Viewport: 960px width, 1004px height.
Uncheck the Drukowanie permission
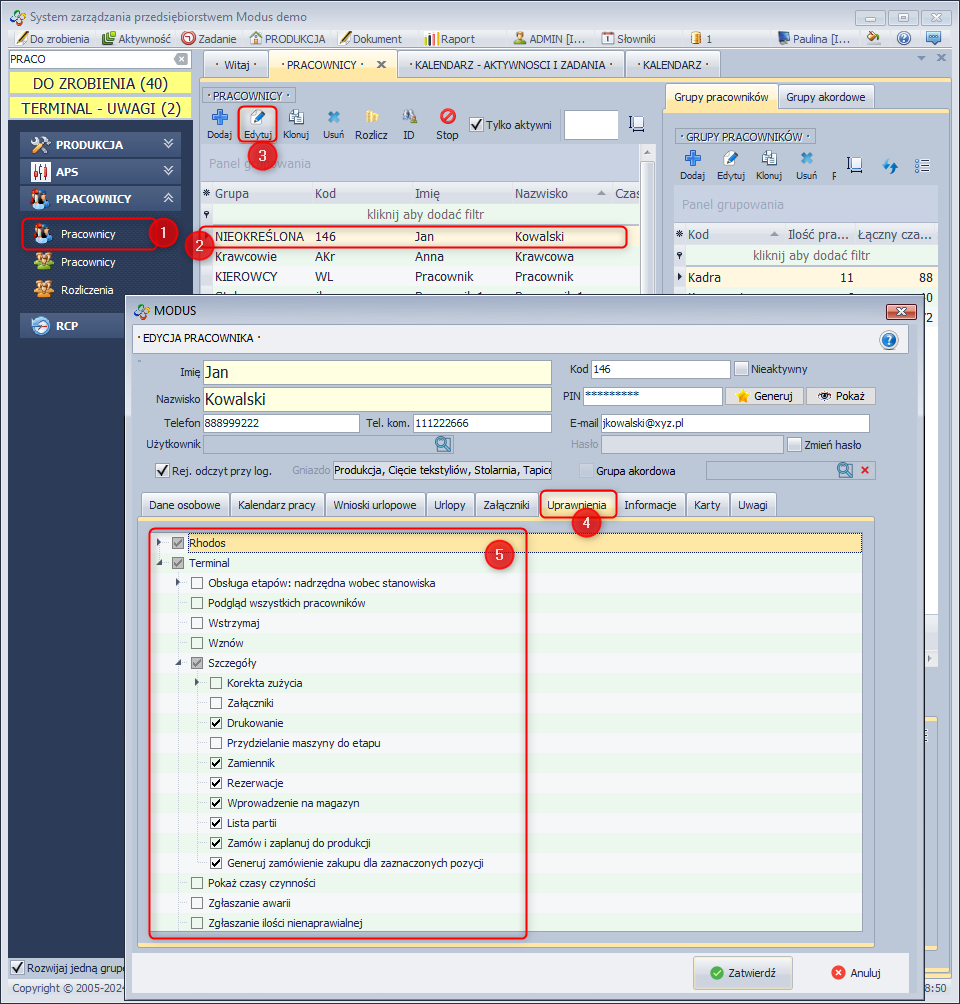tap(217, 723)
